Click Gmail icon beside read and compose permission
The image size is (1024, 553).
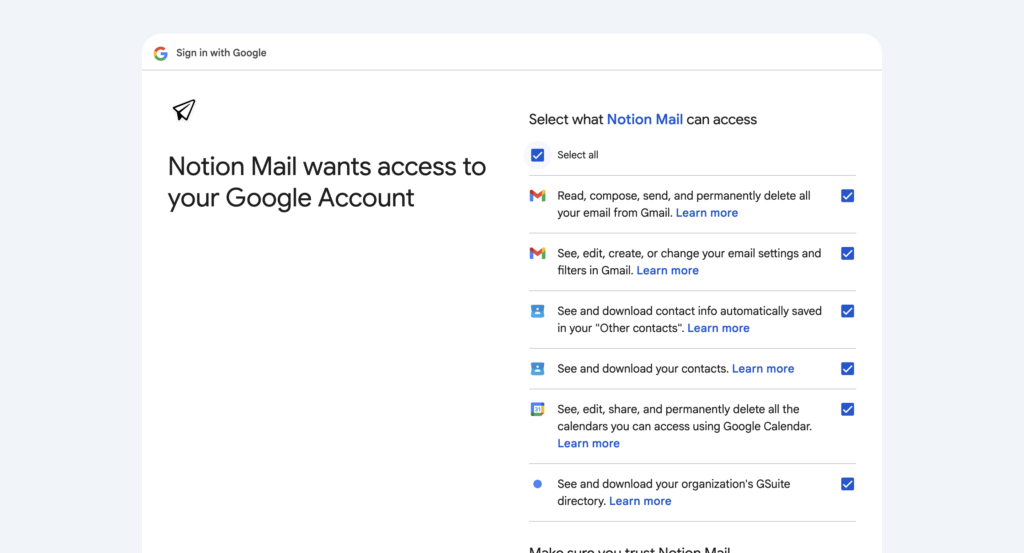[537, 196]
